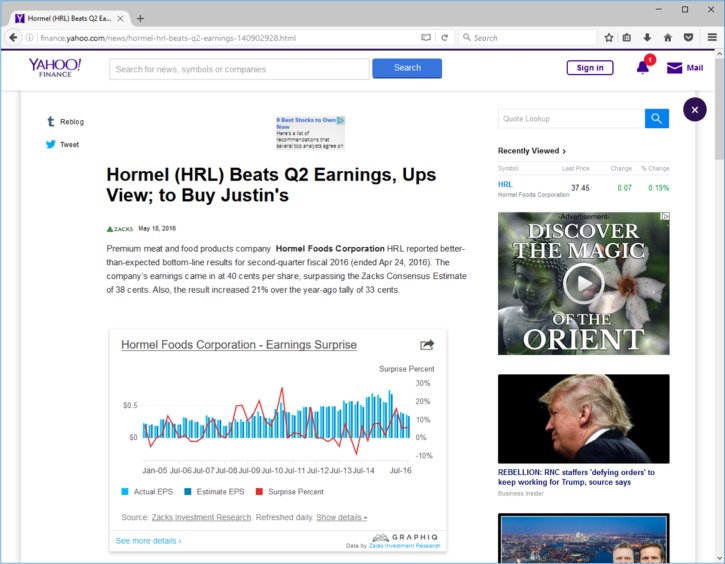
Task: Bookmark this page with star icon
Action: point(609,38)
